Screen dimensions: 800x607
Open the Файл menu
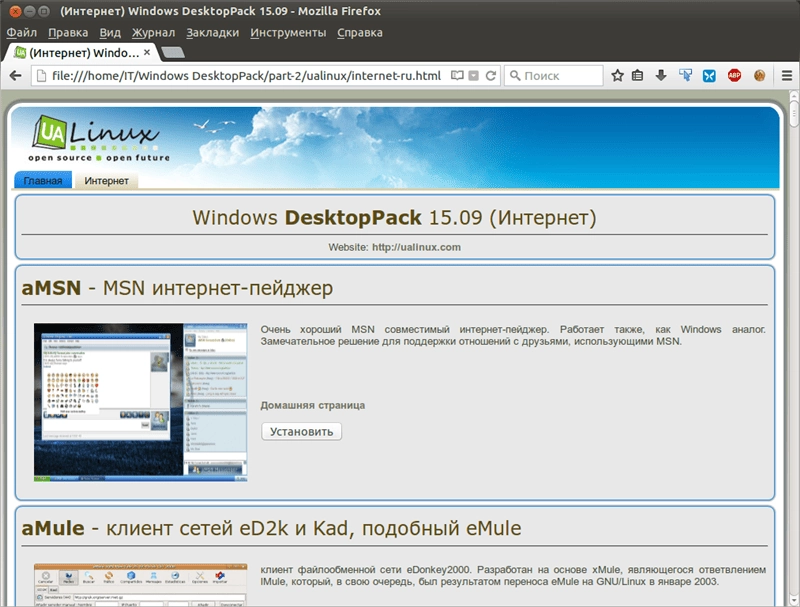click(x=21, y=33)
